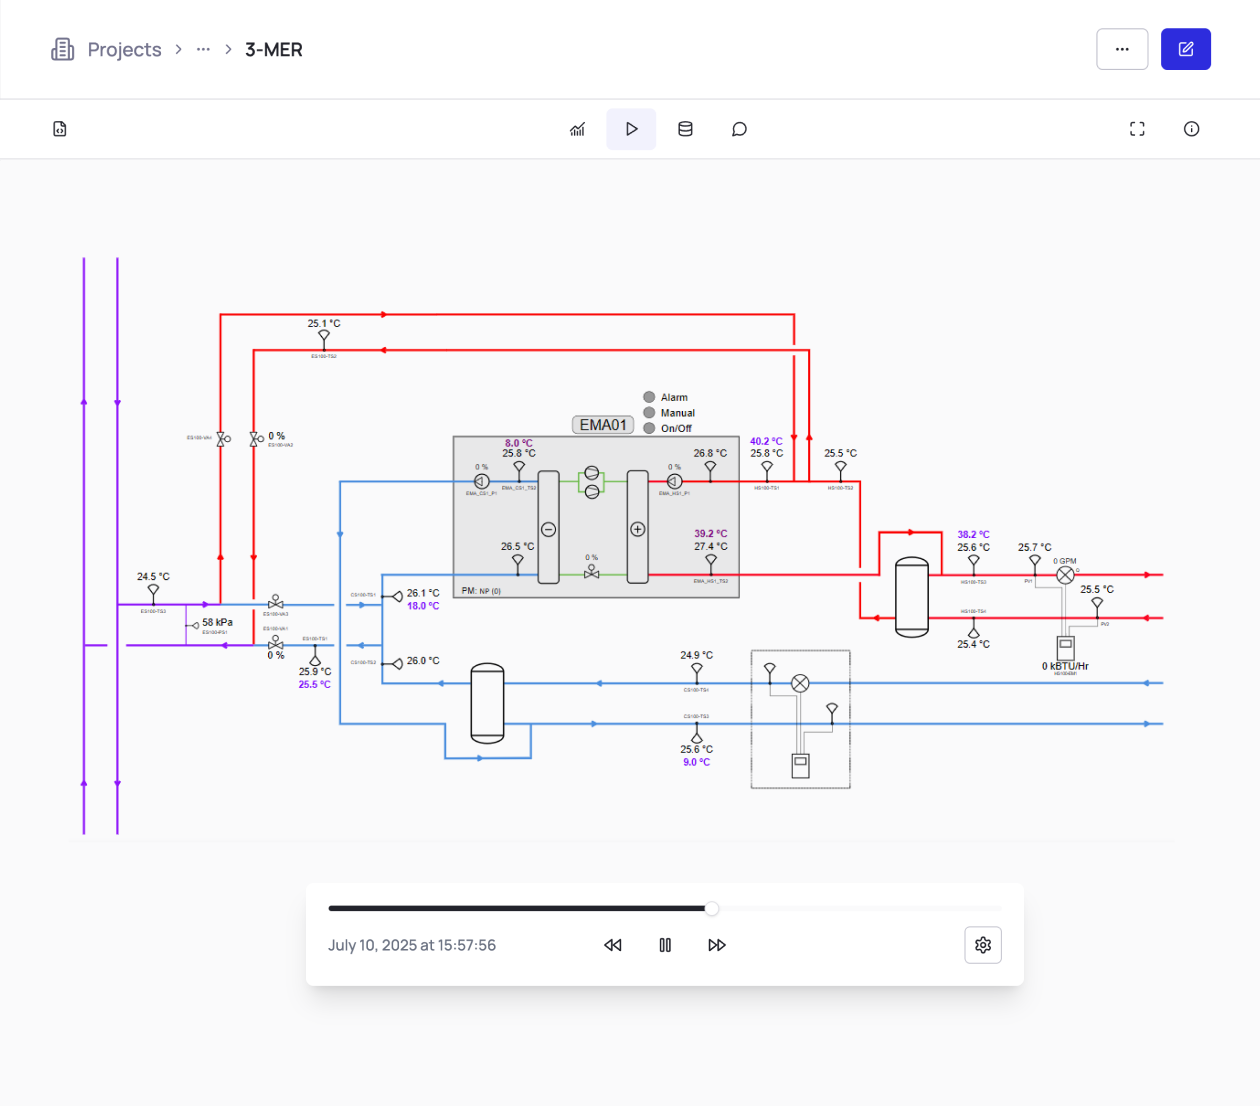
Task: Click the Alarm status indicator
Action: tap(649, 397)
